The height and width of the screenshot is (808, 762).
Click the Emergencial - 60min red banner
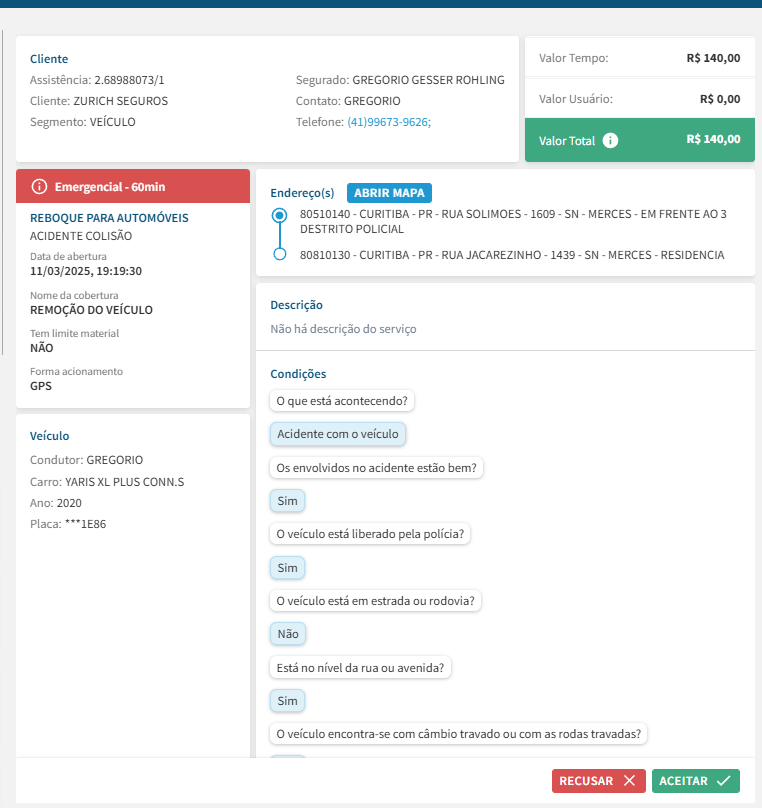[x=133, y=187]
